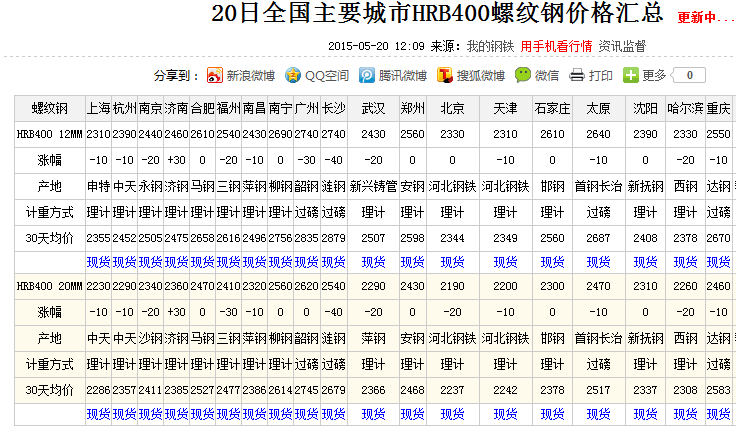Open 现货 link under 太原 20MM section

(598, 414)
